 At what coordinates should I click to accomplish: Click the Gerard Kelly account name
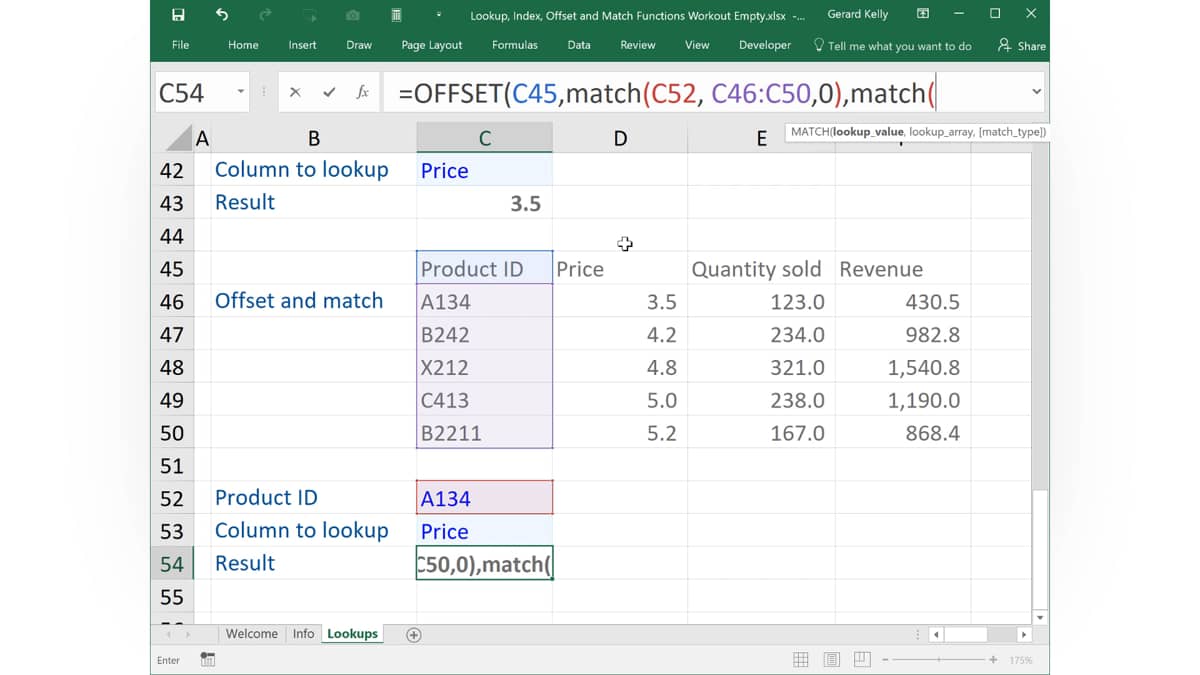tap(858, 14)
